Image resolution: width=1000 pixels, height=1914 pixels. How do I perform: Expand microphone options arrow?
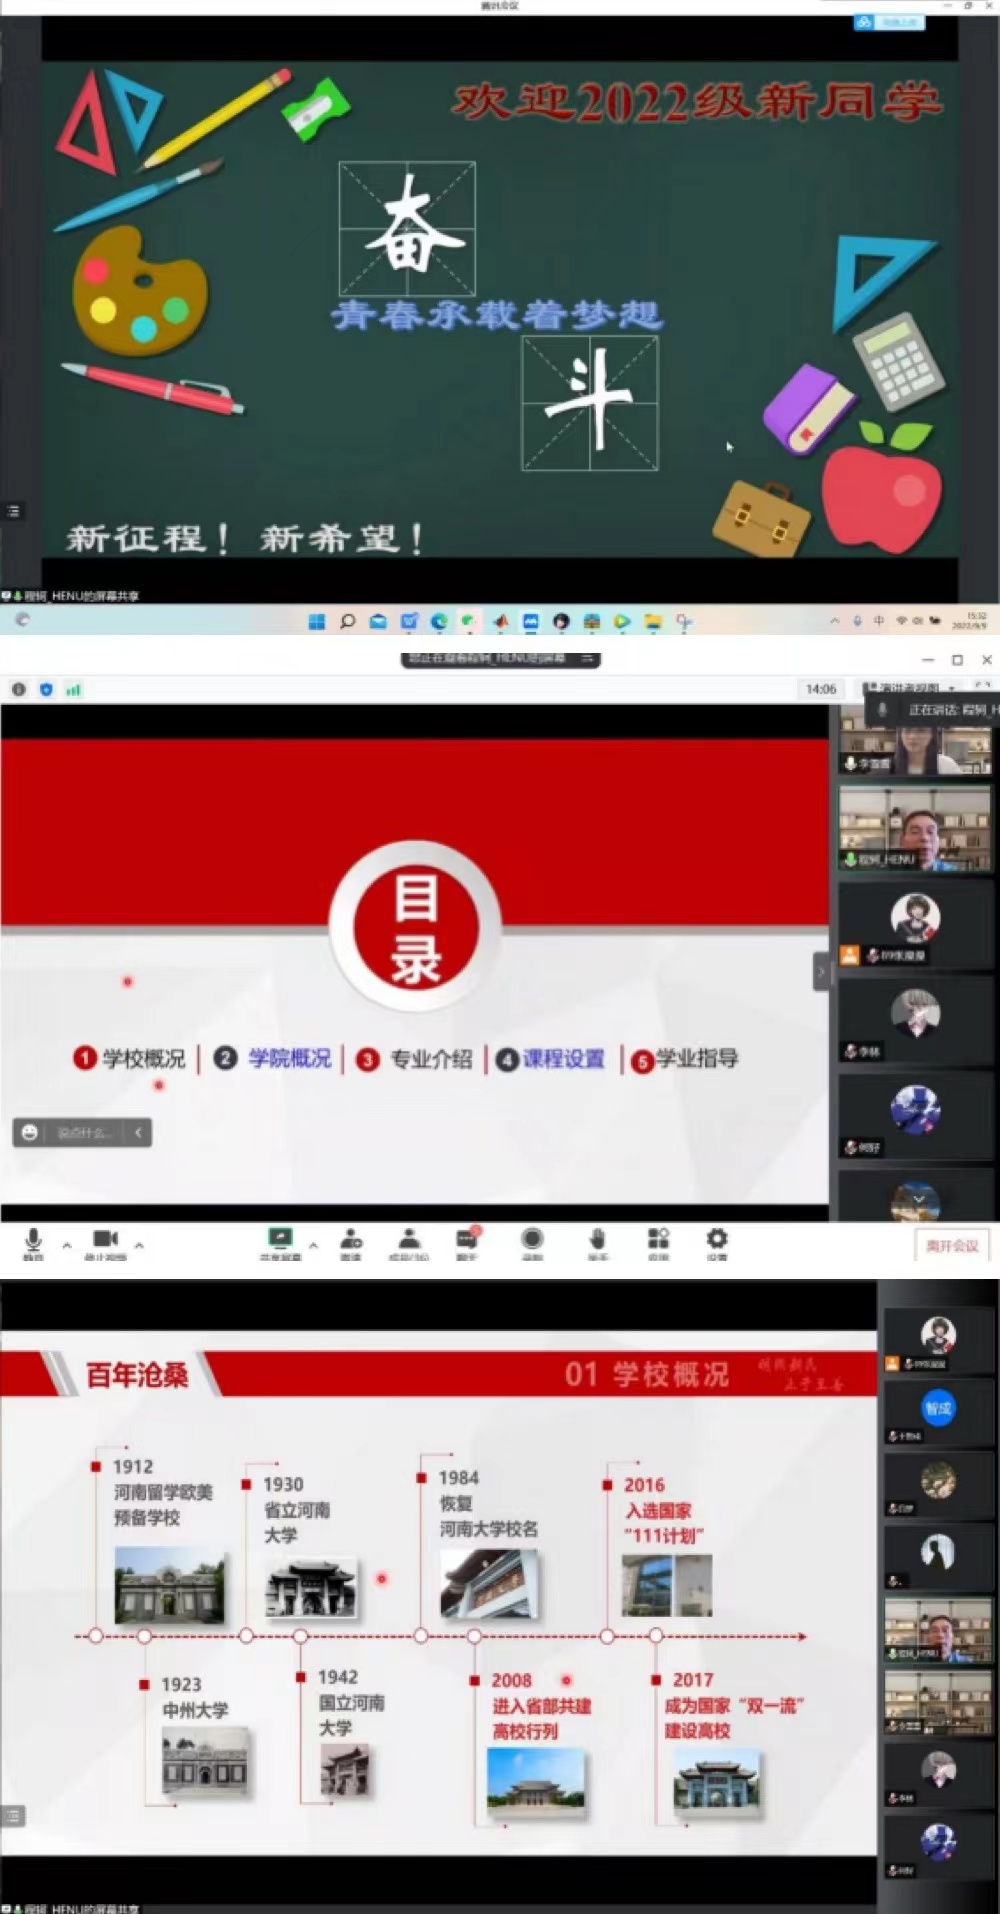(67, 1245)
